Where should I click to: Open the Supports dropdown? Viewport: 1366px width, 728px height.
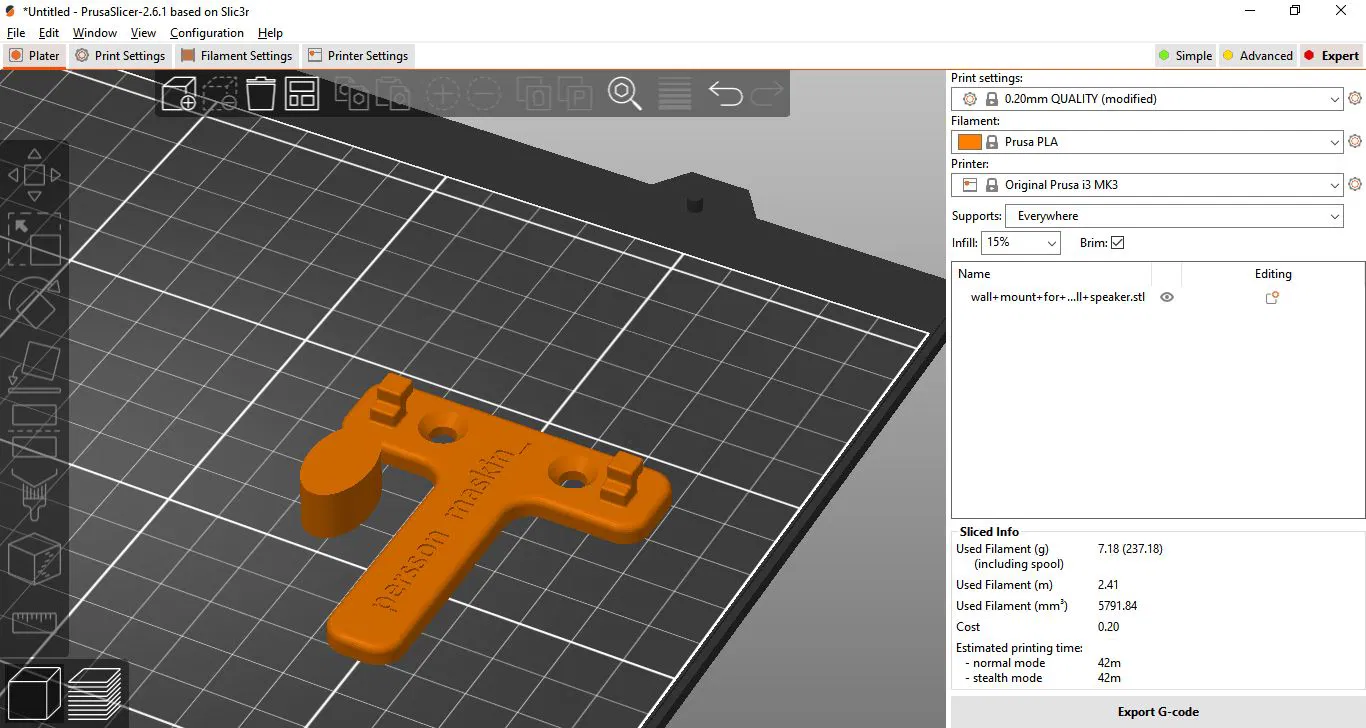(x=1173, y=216)
